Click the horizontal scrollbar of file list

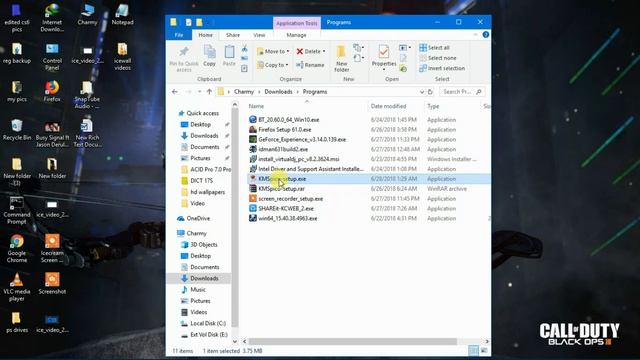tap(353, 341)
